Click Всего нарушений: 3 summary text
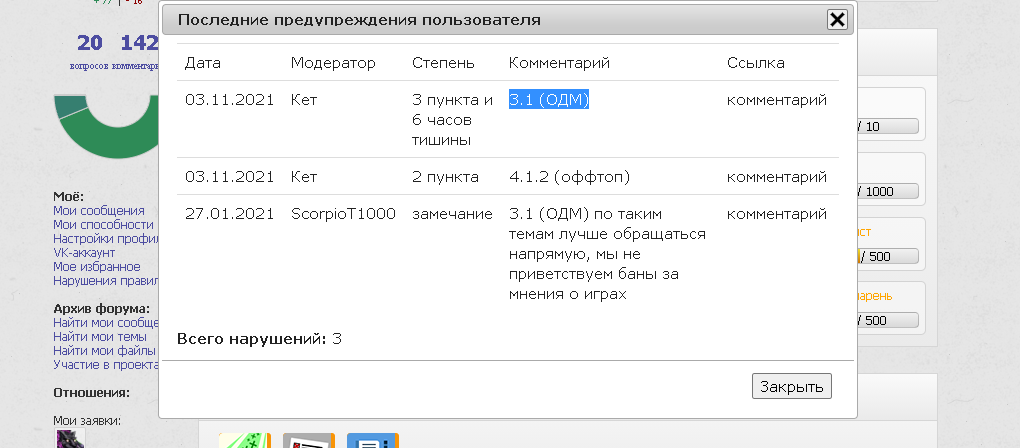Screen dimensions: 1020x448 259,338
